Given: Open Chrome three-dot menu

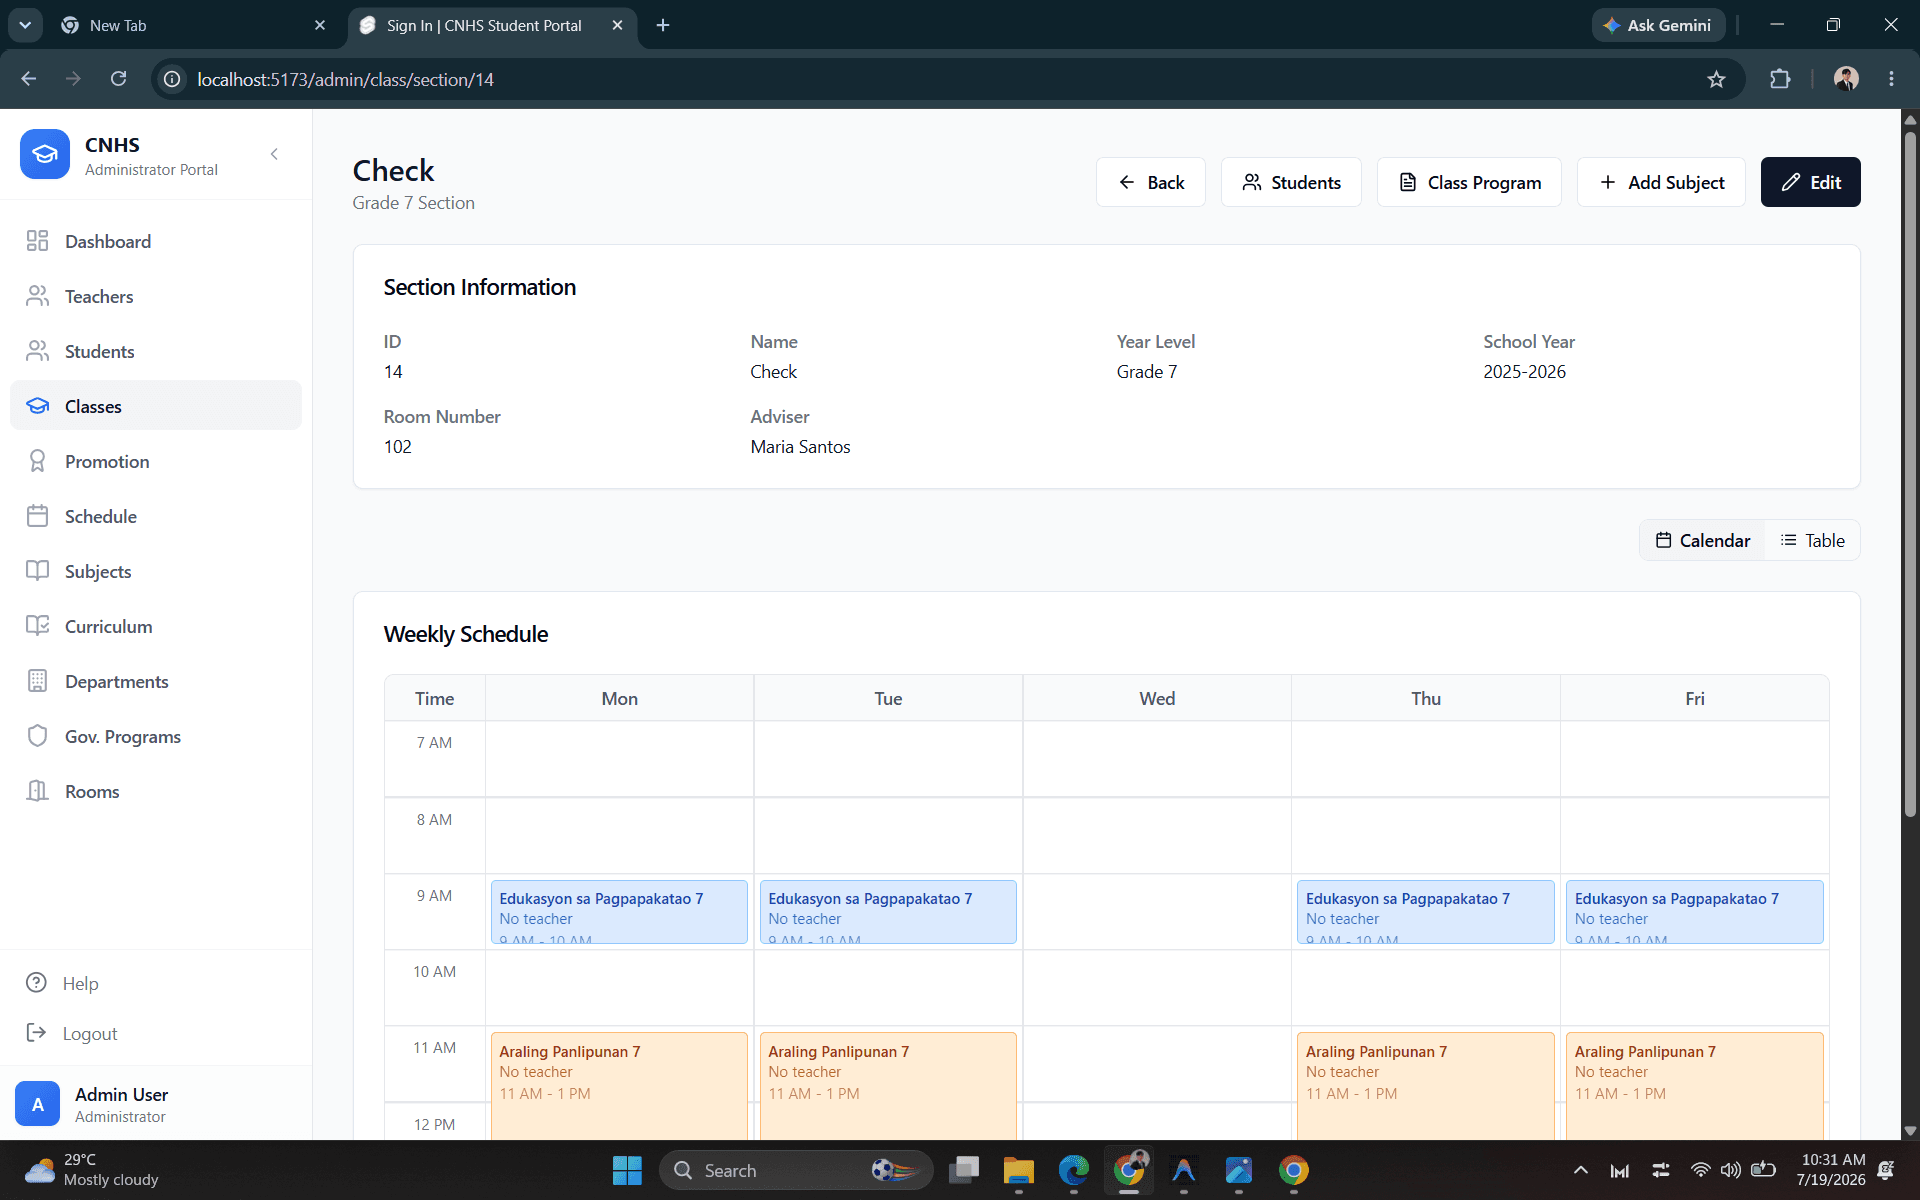Looking at the screenshot, I should coord(1891,79).
